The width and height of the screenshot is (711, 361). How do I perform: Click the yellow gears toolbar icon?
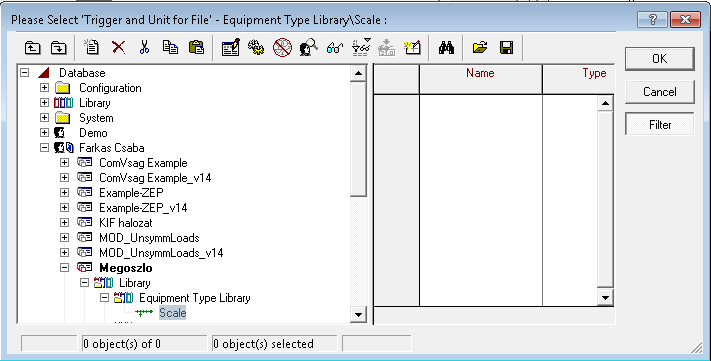tap(256, 47)
